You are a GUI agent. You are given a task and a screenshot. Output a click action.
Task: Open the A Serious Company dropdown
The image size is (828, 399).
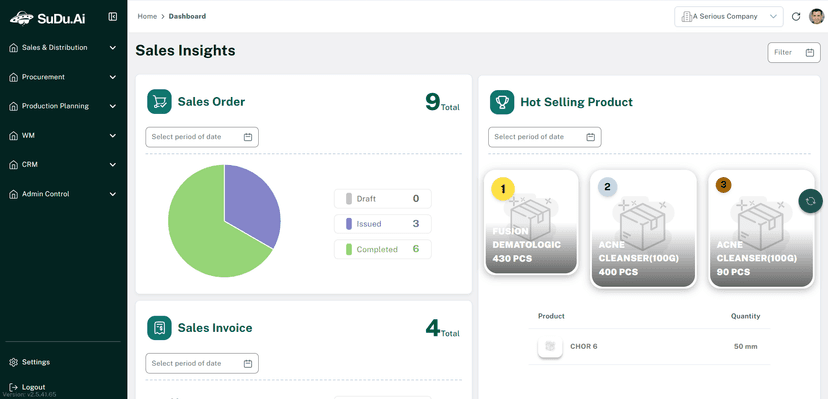click(x=729, y=16)
